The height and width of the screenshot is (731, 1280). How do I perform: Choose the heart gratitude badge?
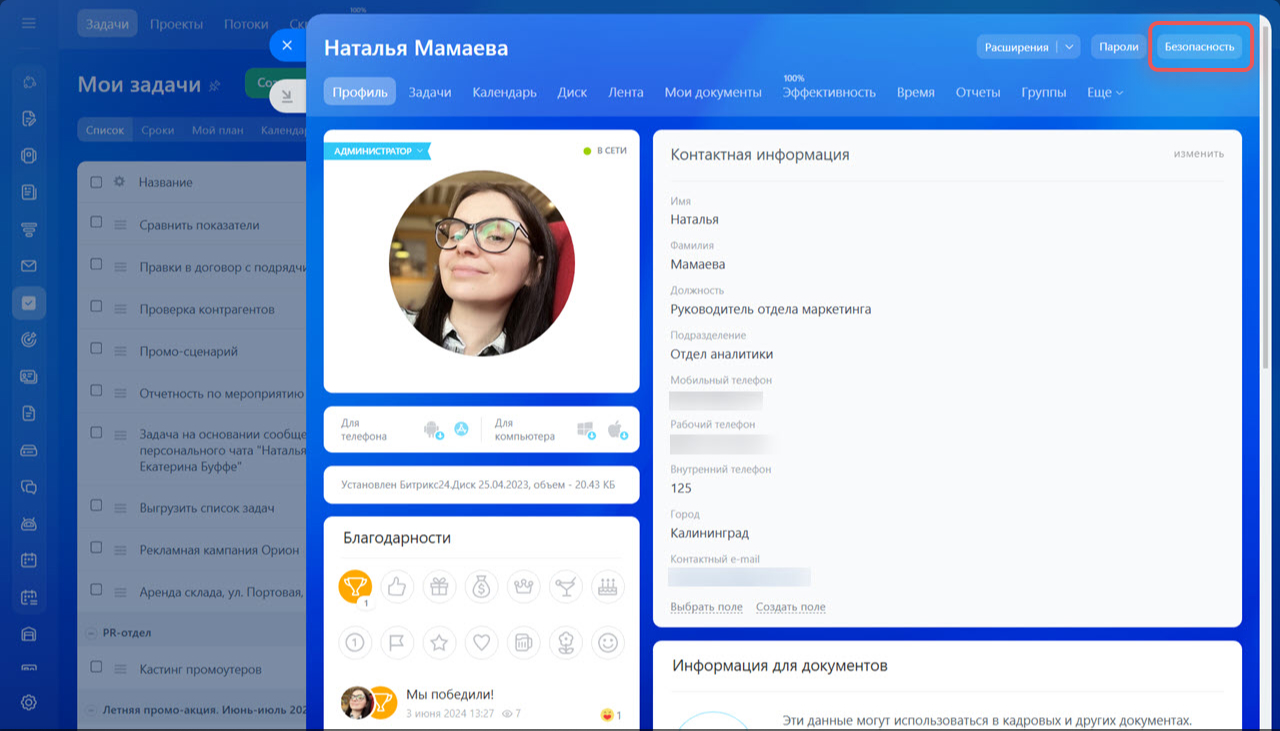point(481,643)
